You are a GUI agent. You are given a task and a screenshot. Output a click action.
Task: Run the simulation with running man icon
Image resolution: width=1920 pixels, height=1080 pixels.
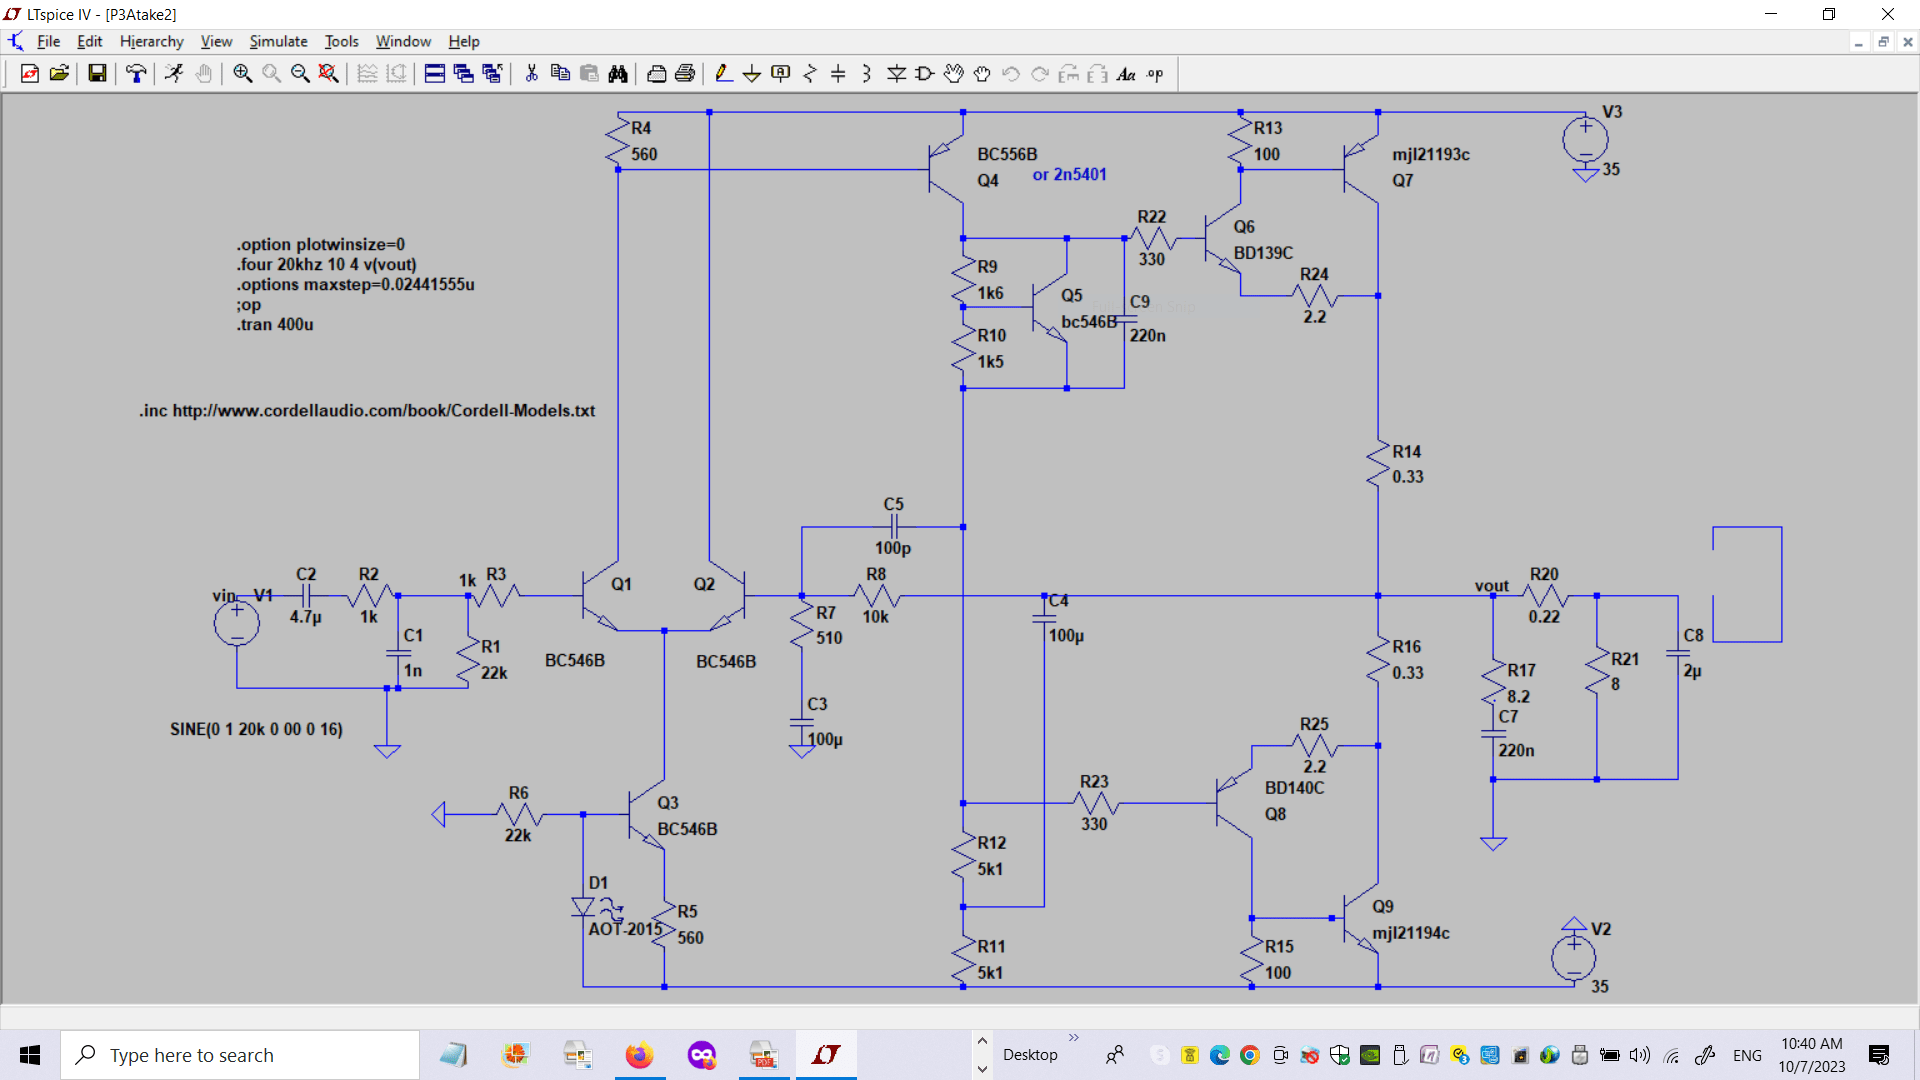(174, 74)
